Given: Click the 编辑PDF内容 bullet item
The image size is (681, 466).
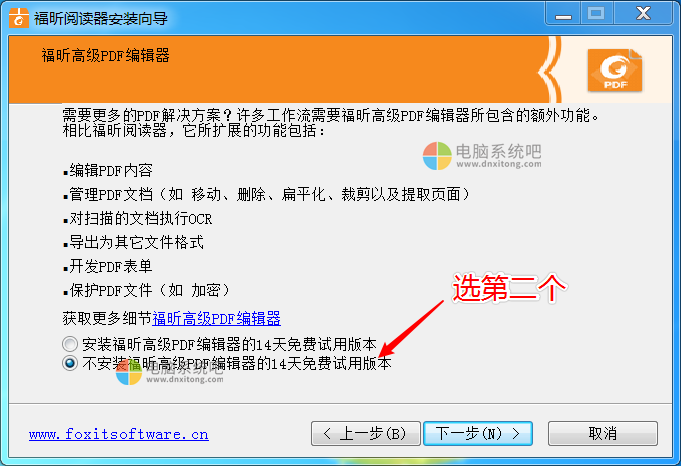Looking at the screenshot, I should (108, 170).
